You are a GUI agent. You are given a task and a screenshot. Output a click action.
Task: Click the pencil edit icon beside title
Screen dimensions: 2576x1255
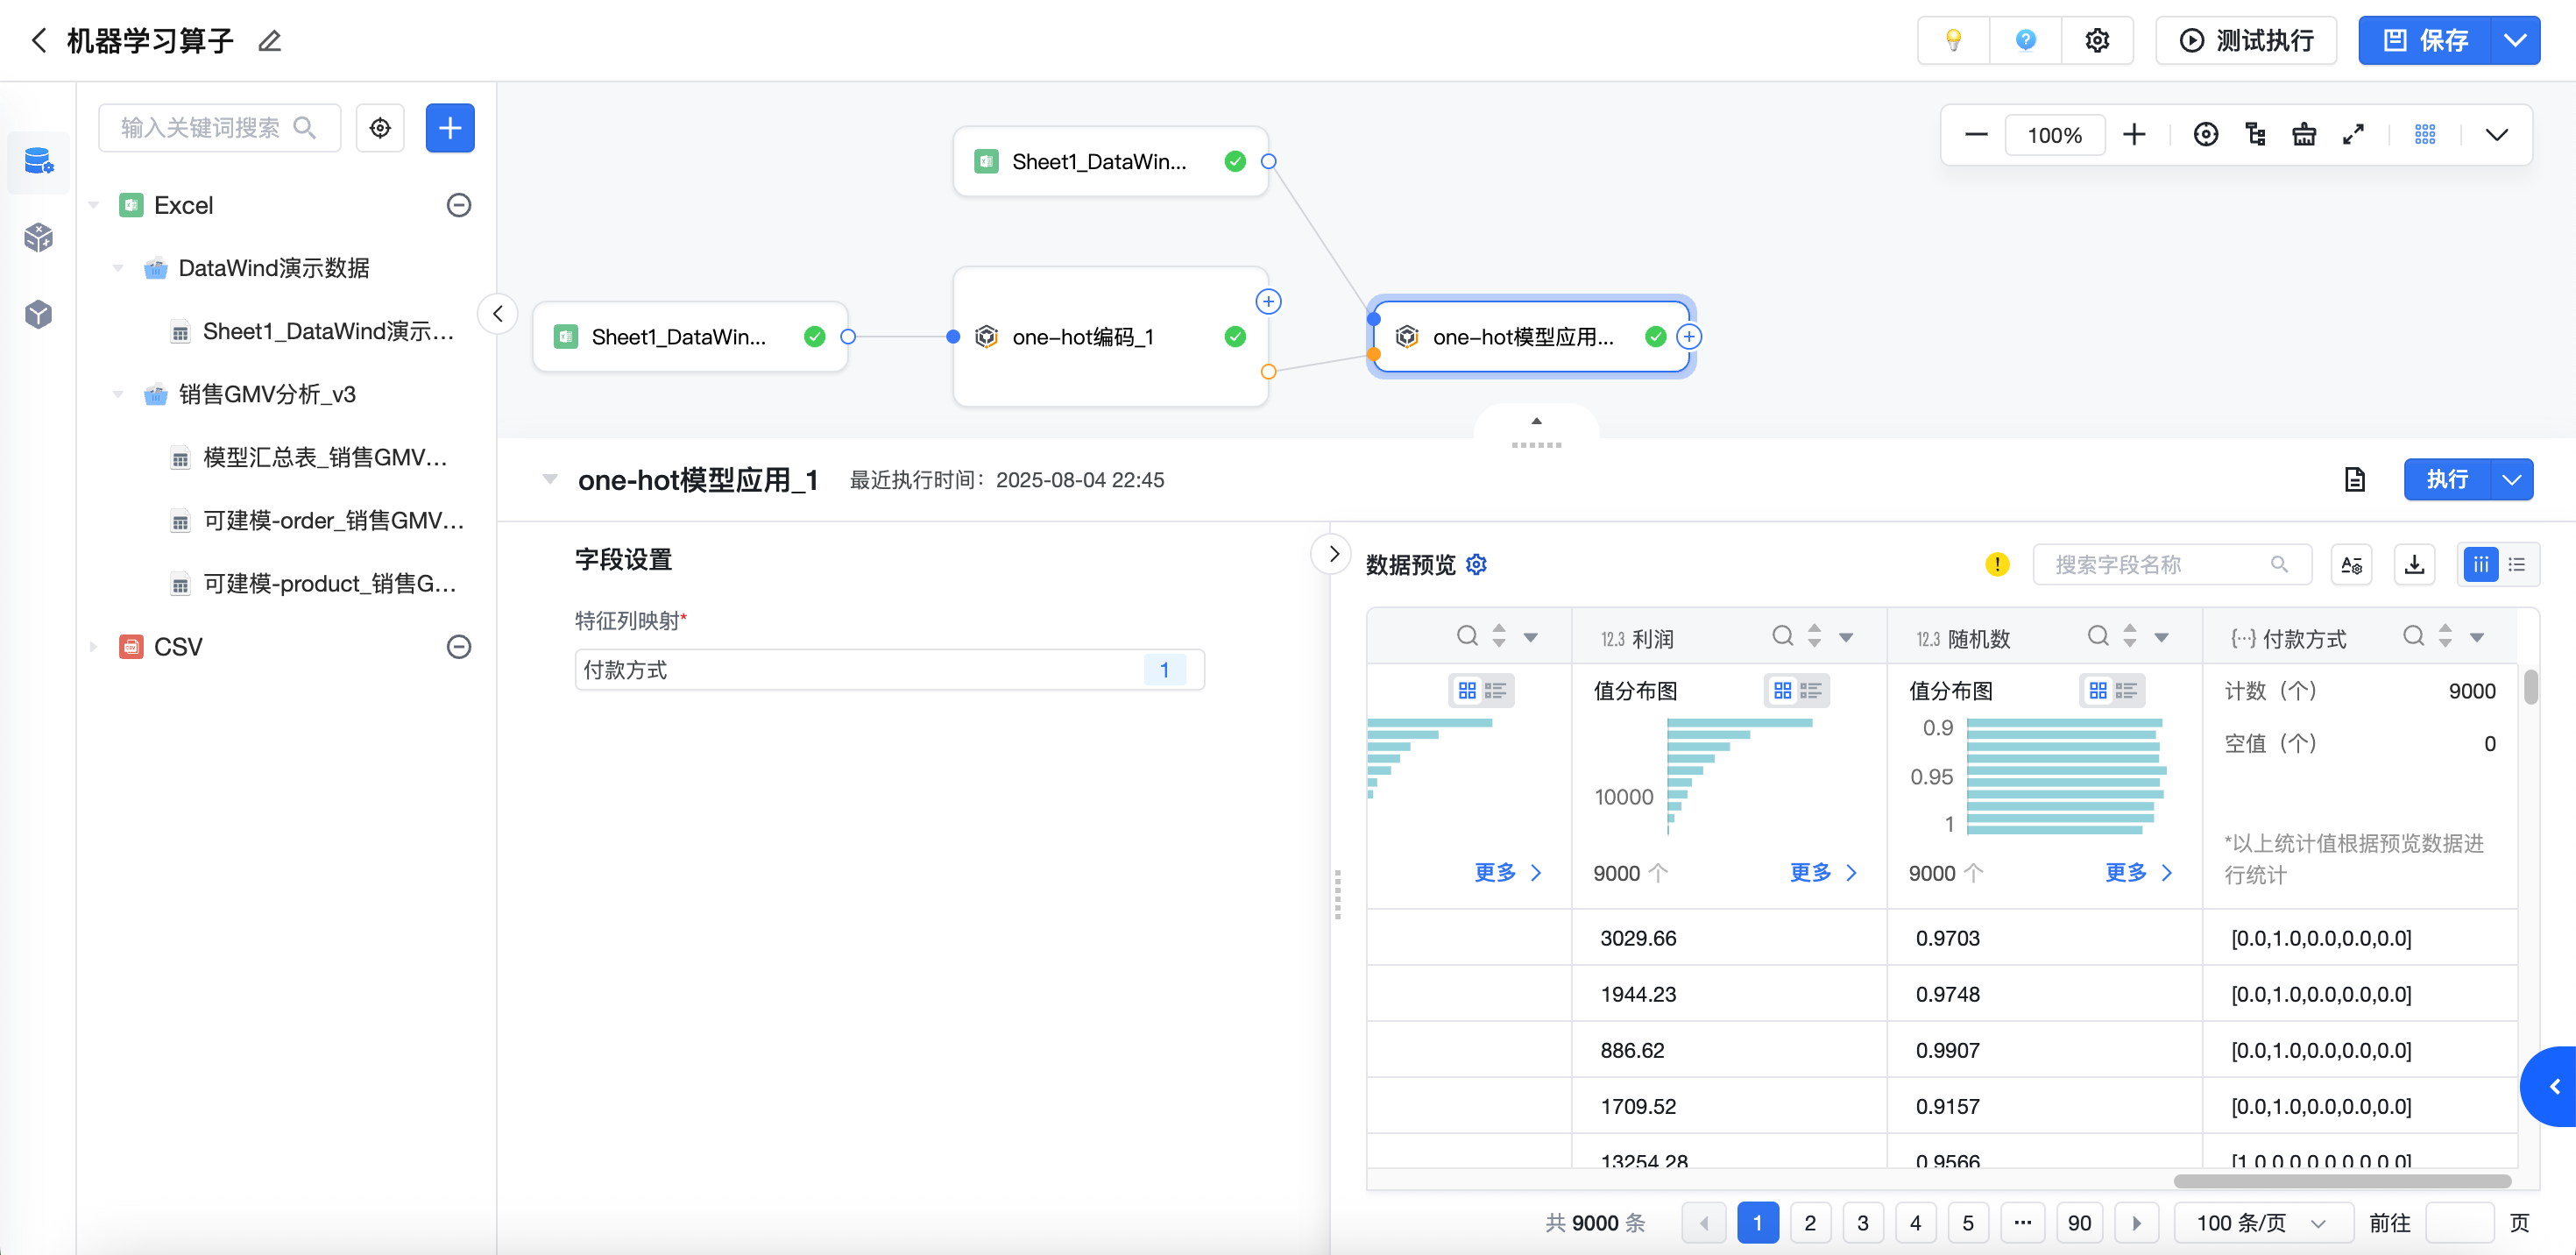coord(269,41)
